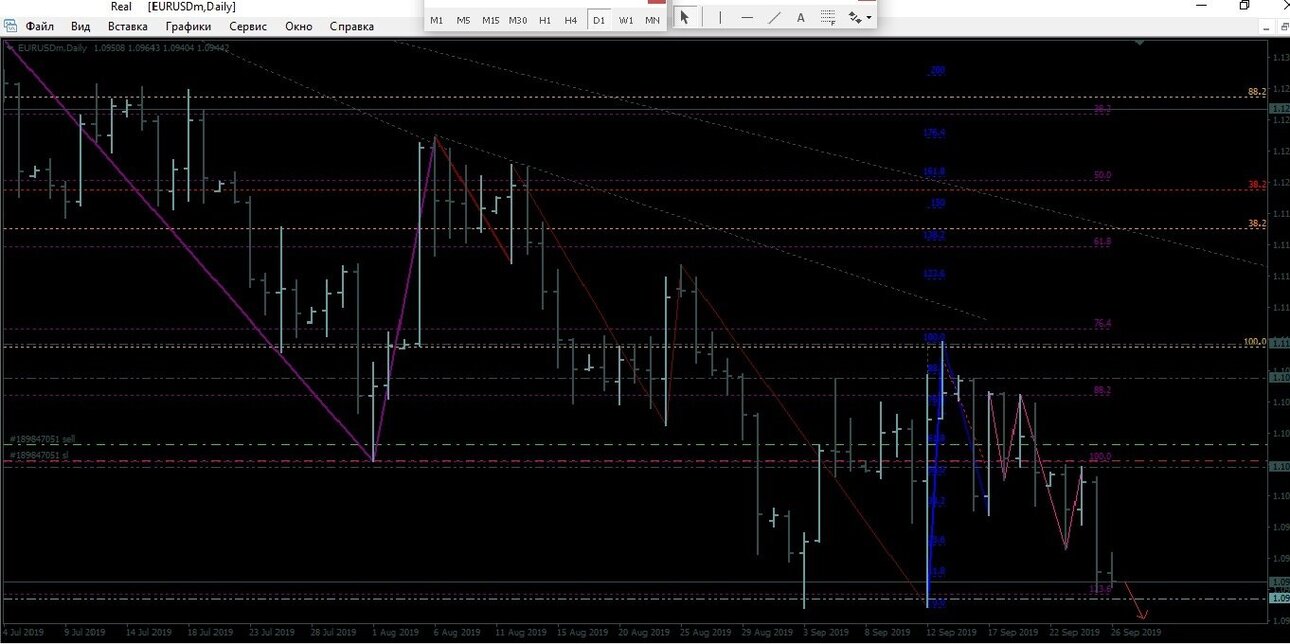Switch chart to M15 timeframe
The height and width of the screenshot is (644, 1290).
coord(490,19)
